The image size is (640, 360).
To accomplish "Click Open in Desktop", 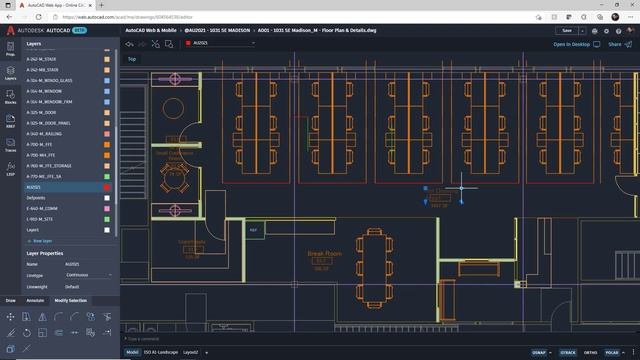I will (576, 44).
